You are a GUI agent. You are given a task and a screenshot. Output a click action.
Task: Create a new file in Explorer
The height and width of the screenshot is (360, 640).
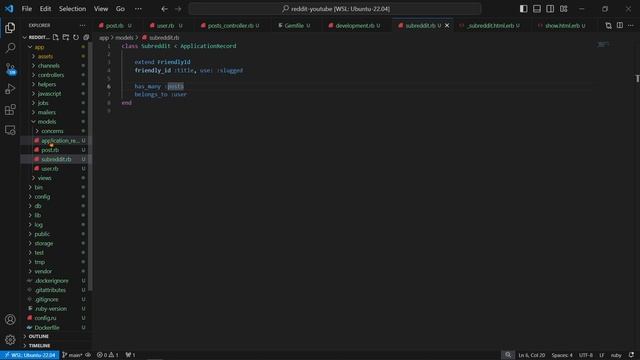56,37
